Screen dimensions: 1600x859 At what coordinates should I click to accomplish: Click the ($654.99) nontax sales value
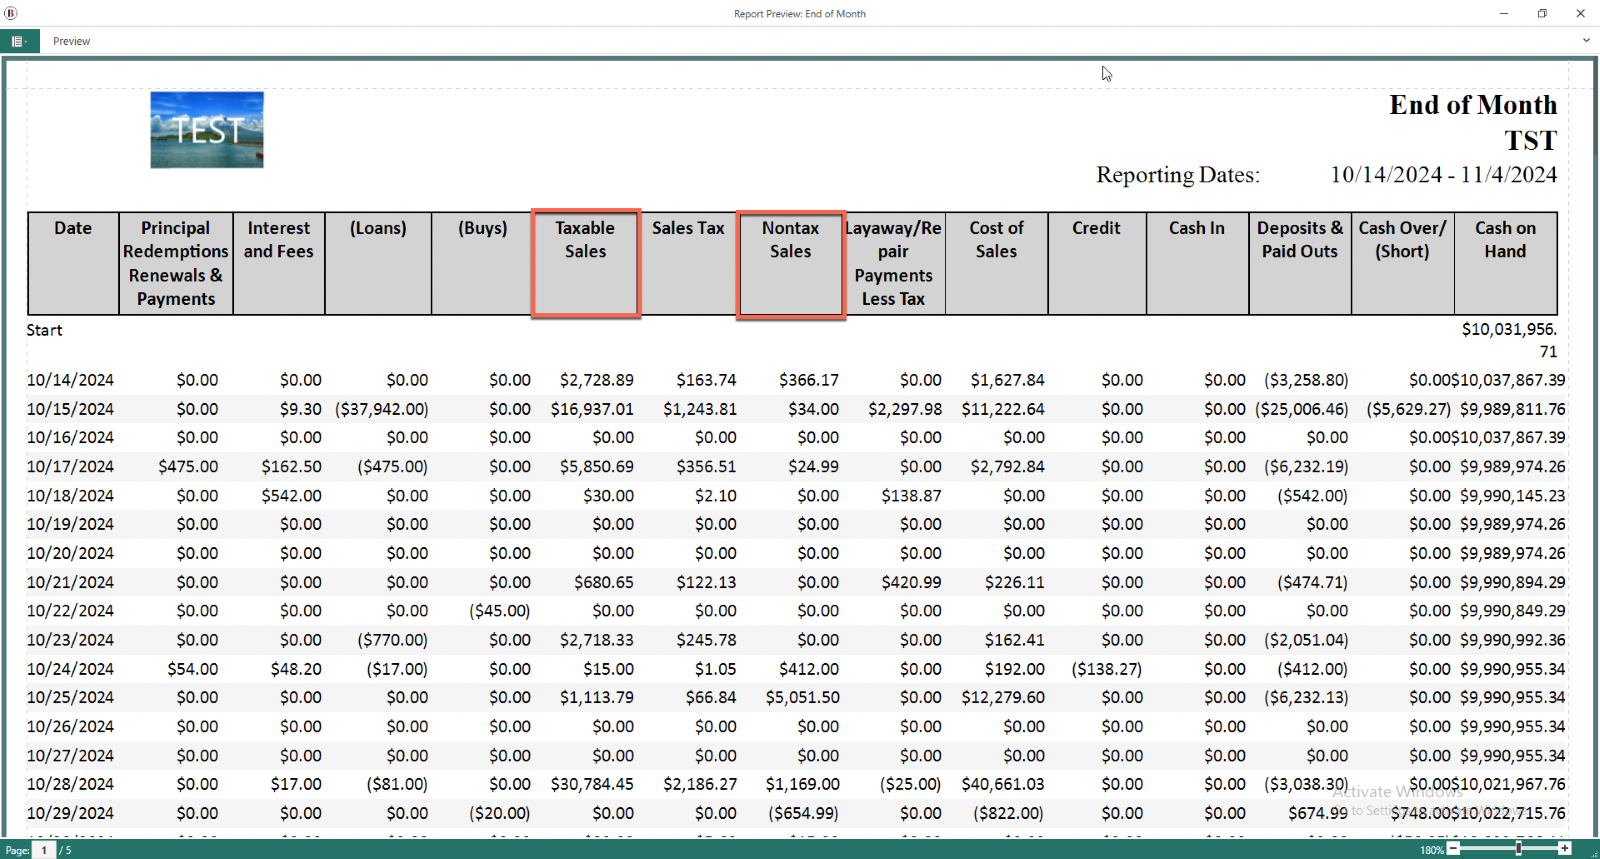(x=804, y=813)
